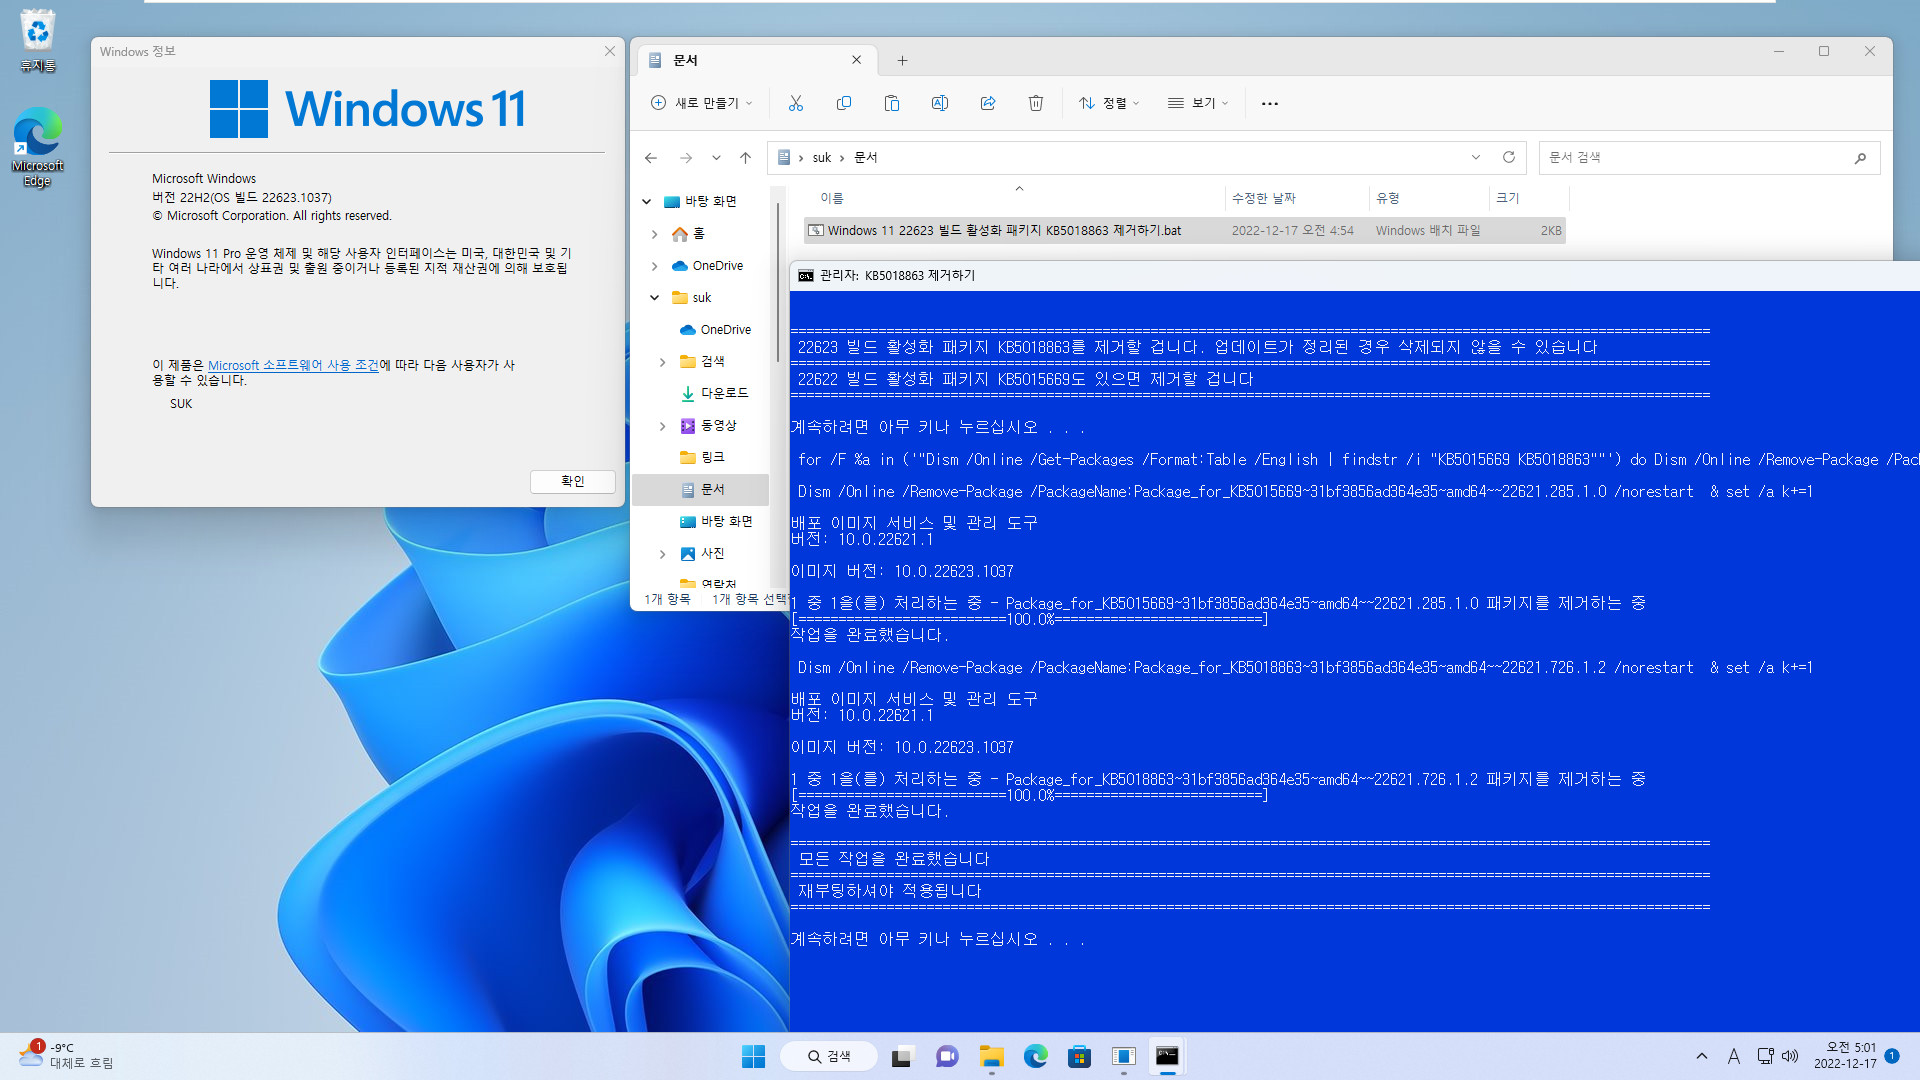Open the 정렬 sort dropdown
This screenshot has width=1920, height=1080.
coord(1109,103)
